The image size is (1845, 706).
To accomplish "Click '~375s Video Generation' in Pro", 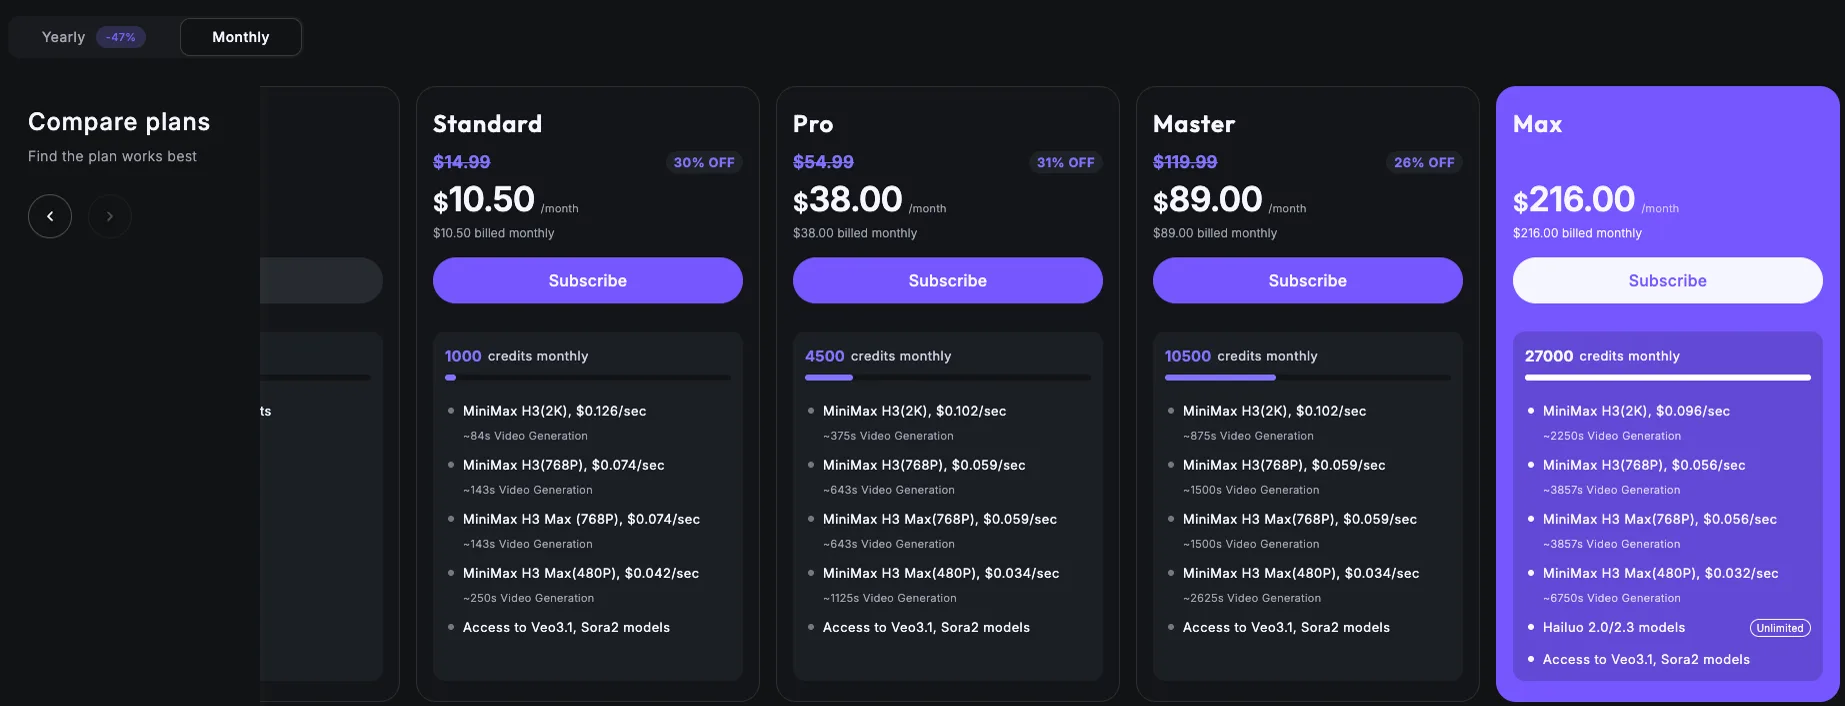I will [888, 436].
